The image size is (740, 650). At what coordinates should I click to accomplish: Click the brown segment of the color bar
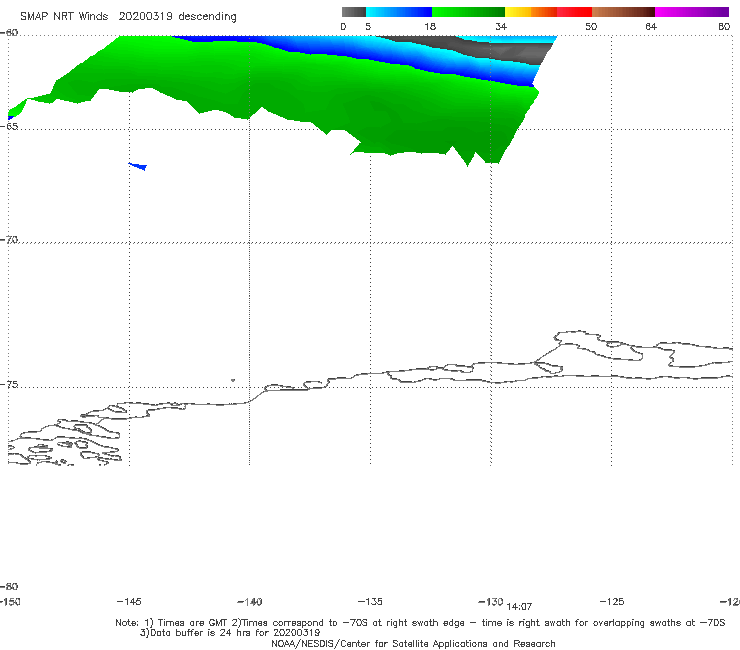(x=623, y=12)
